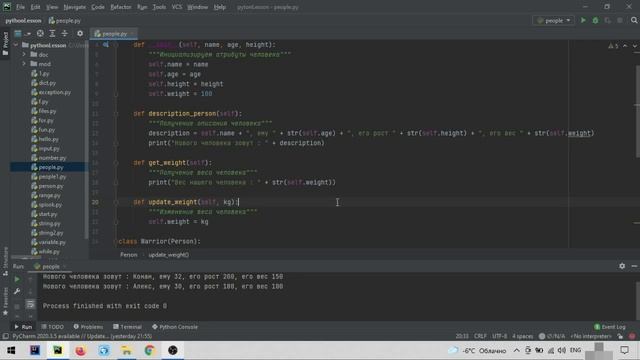Select people.py in the project tree
The height and width of the screenshot is (360, 640).
pos(51,167)
